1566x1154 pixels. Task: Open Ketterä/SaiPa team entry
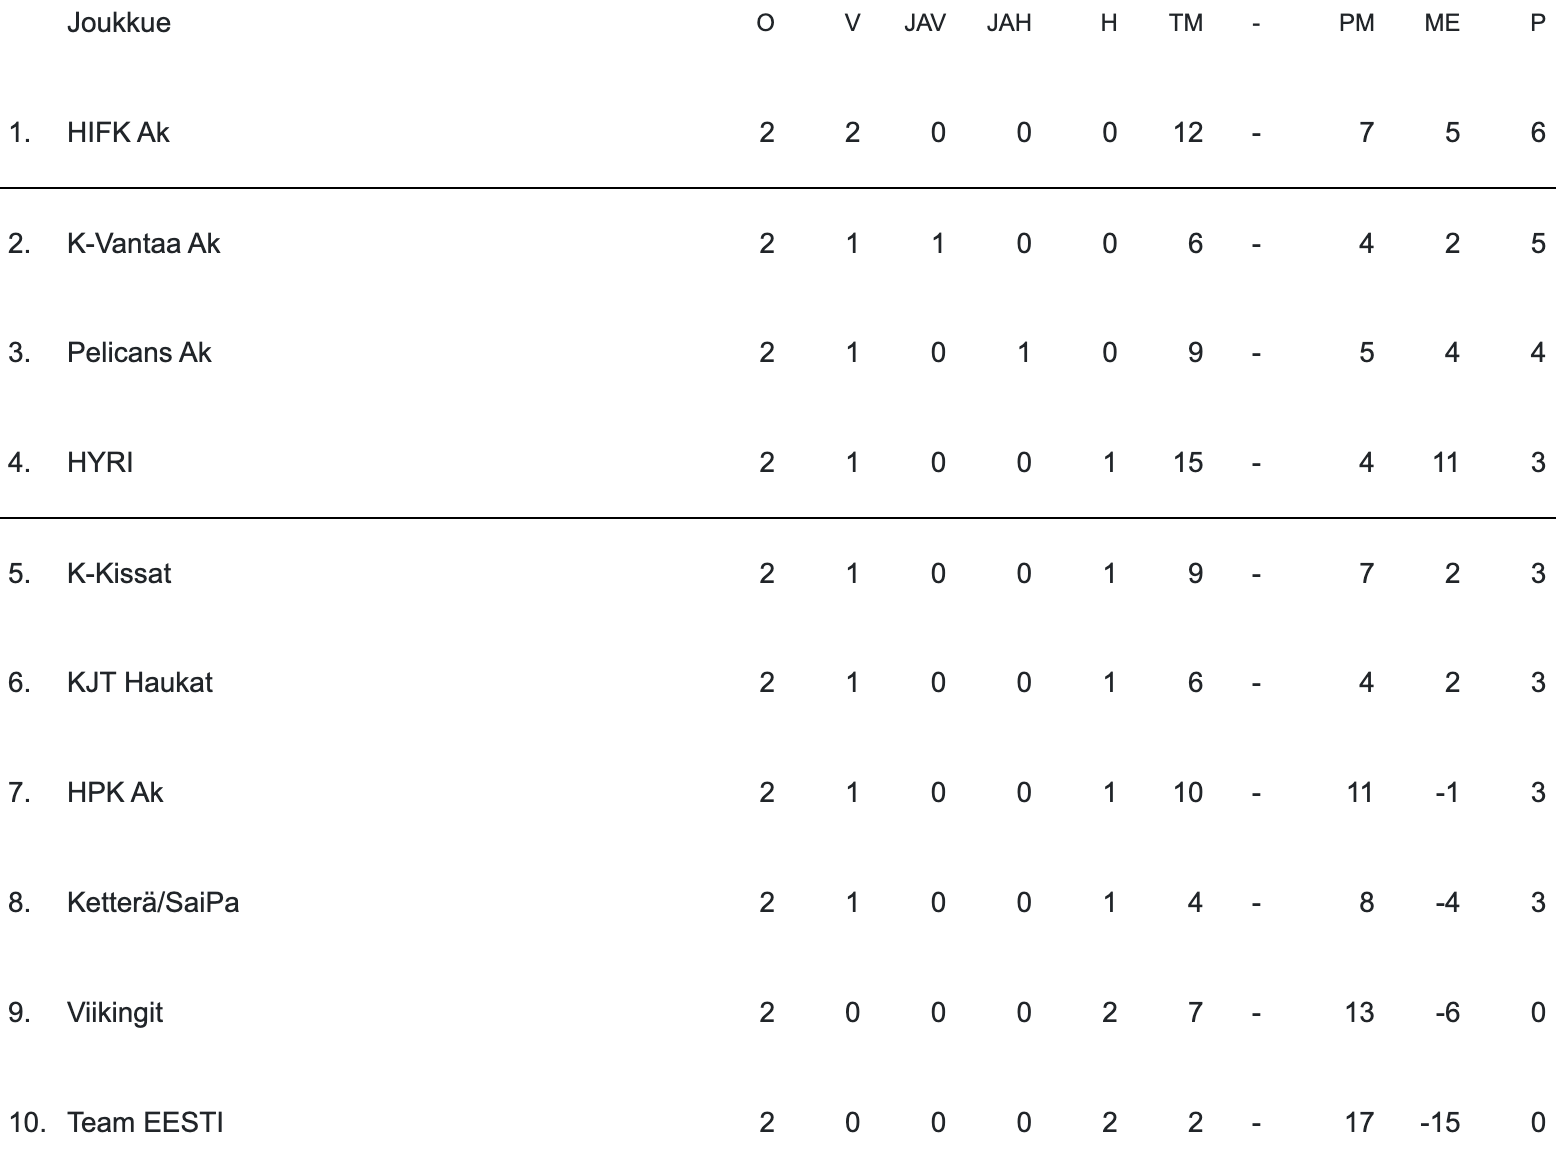pyautogui.click(x=153, y=902)
